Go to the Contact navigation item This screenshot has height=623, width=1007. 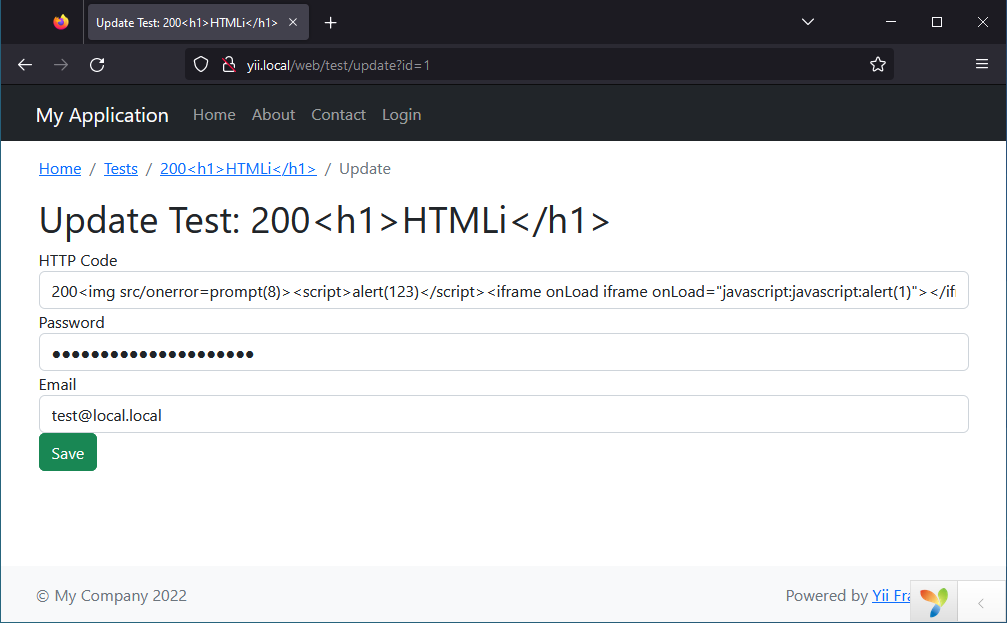click(x=338, y=115)
